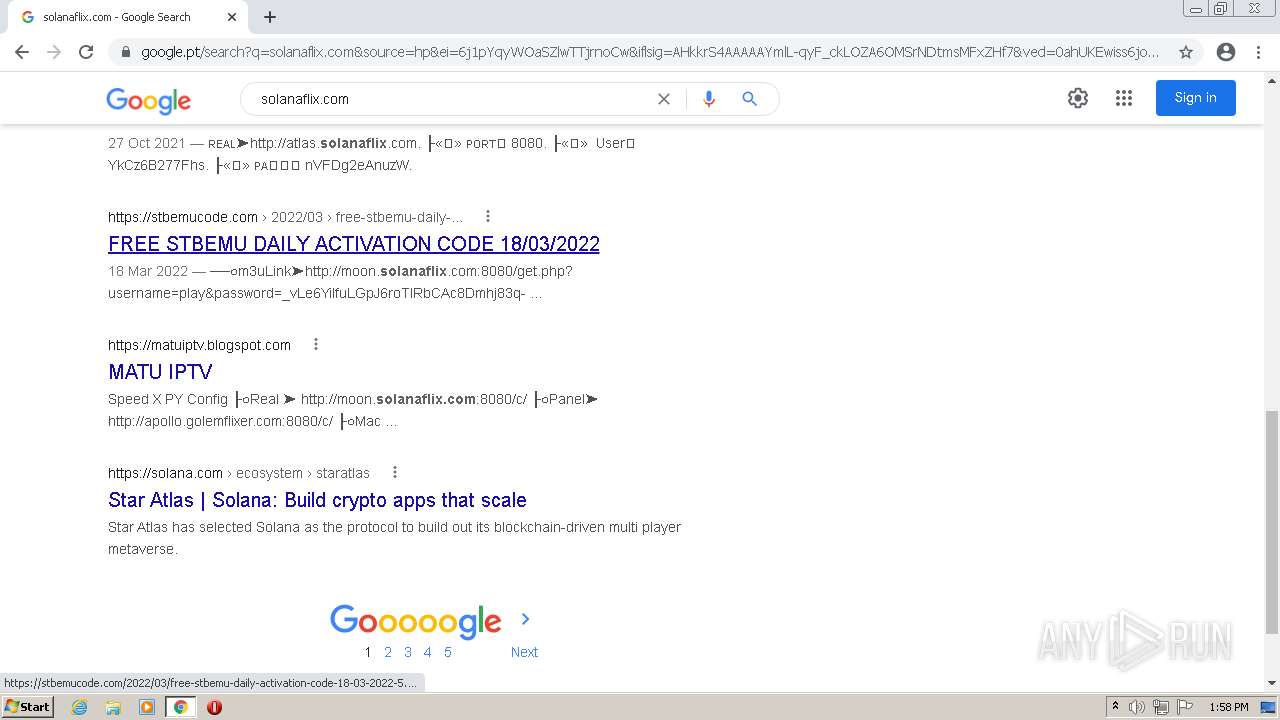Go to results page 3

[x=408, y=652]
